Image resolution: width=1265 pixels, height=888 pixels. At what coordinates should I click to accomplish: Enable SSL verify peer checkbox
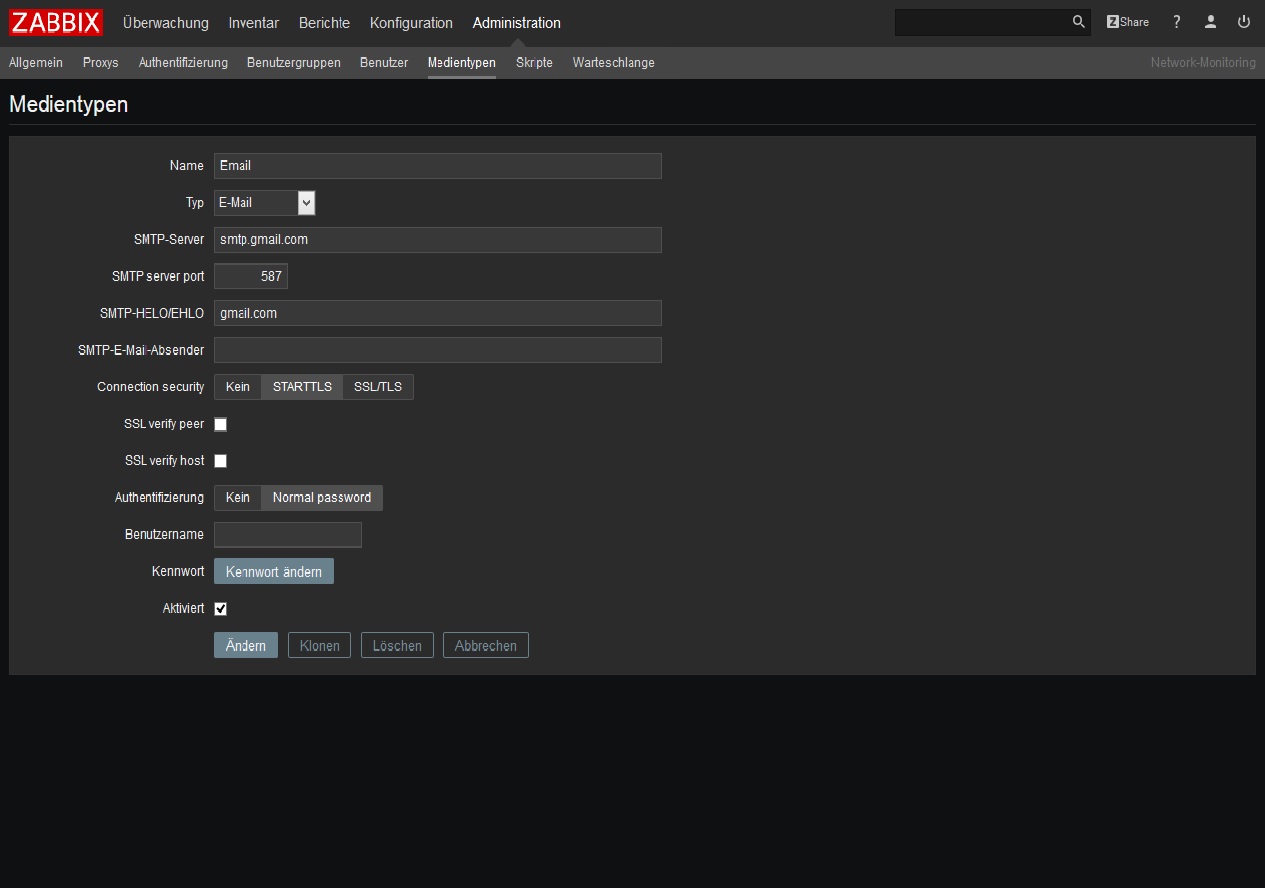click(221, 424)
